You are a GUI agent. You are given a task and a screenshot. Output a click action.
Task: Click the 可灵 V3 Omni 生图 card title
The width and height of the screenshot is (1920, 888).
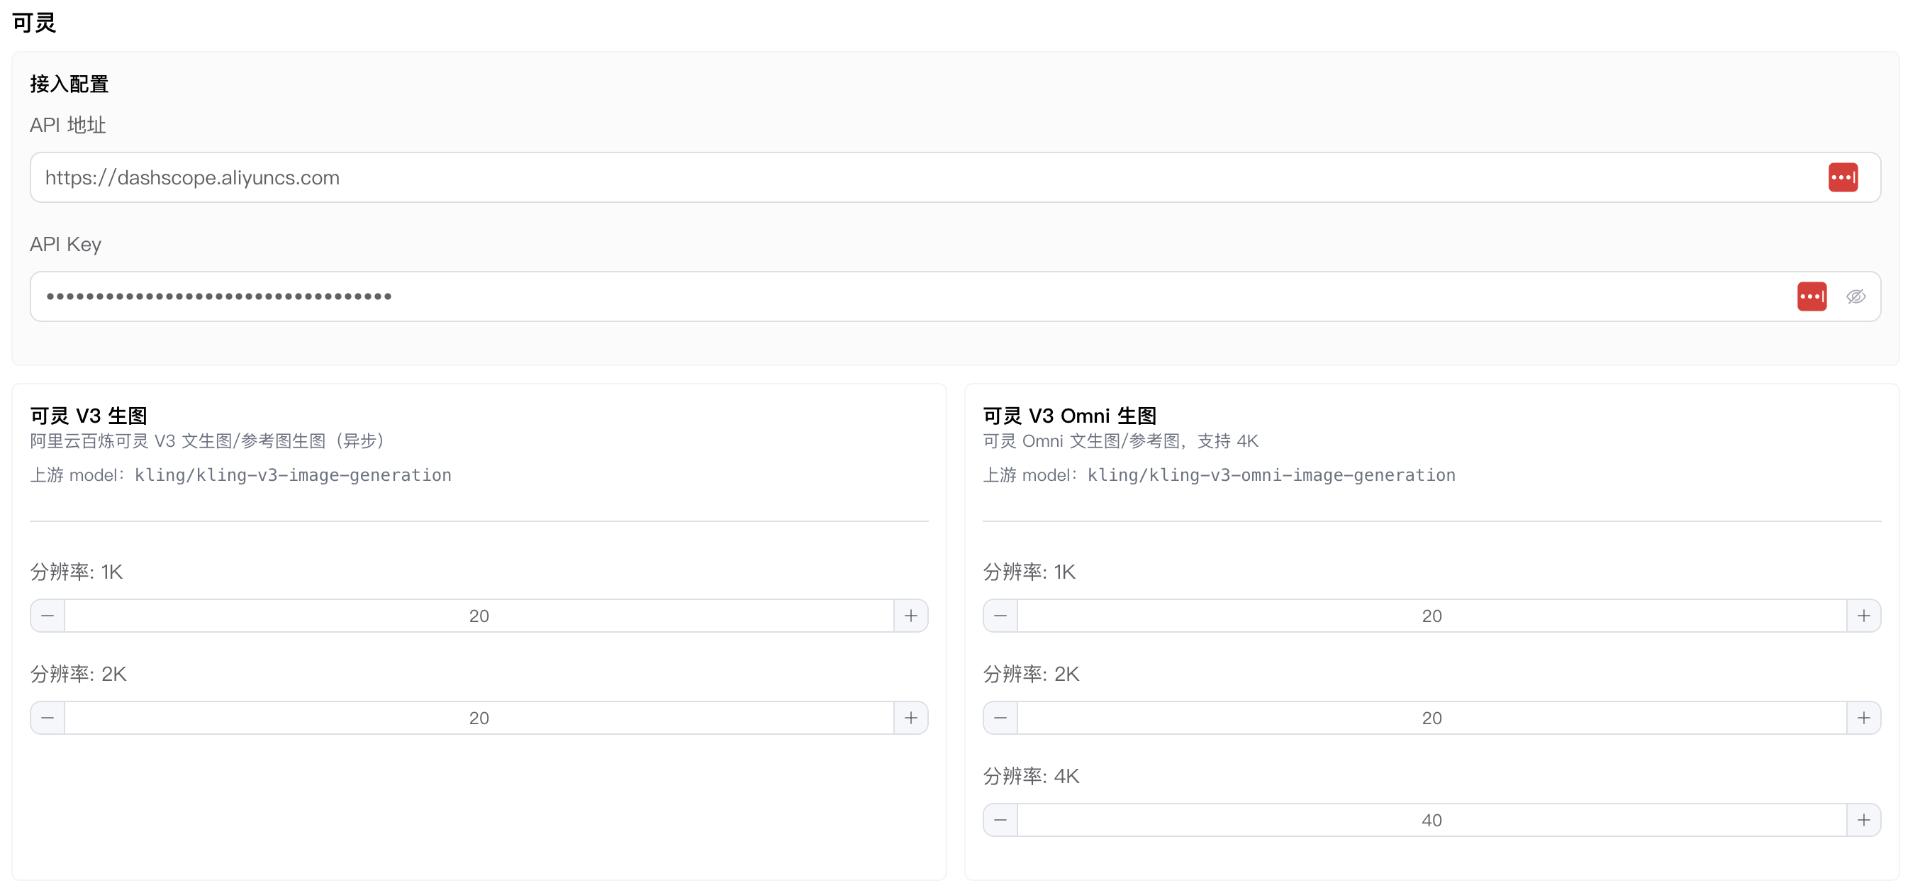point(1070,415)
